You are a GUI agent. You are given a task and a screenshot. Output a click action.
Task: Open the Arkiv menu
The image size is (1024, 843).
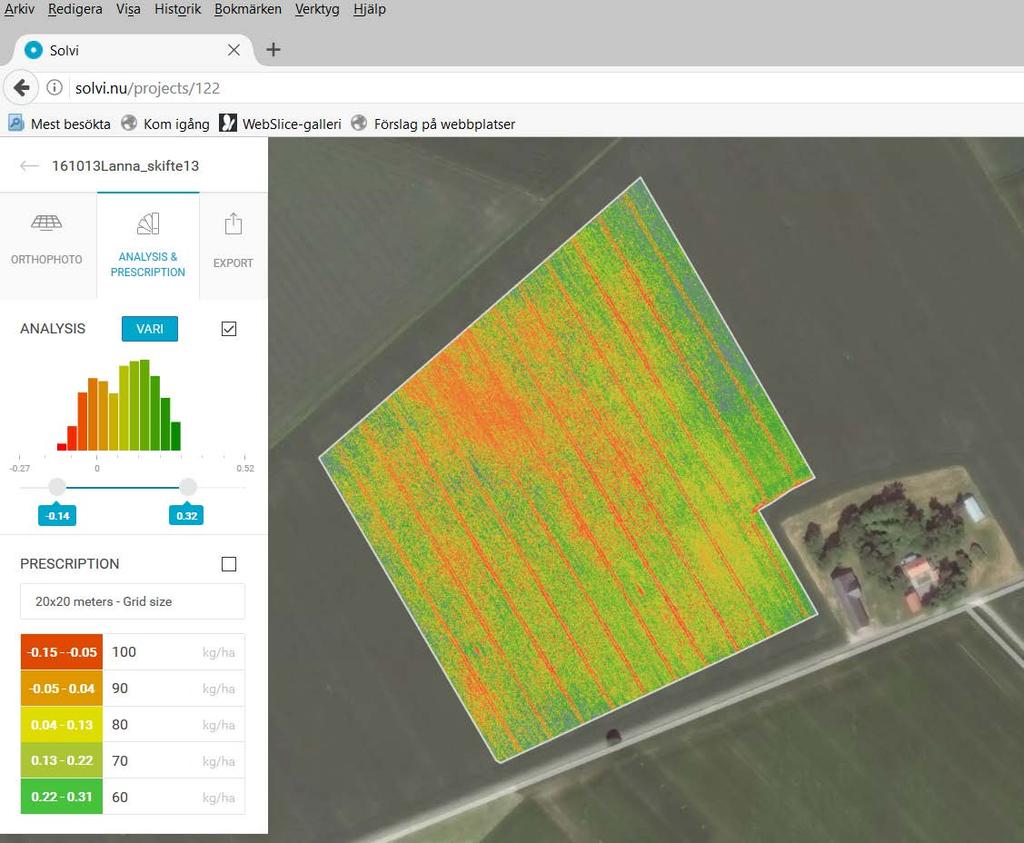(x=19, y=9)
